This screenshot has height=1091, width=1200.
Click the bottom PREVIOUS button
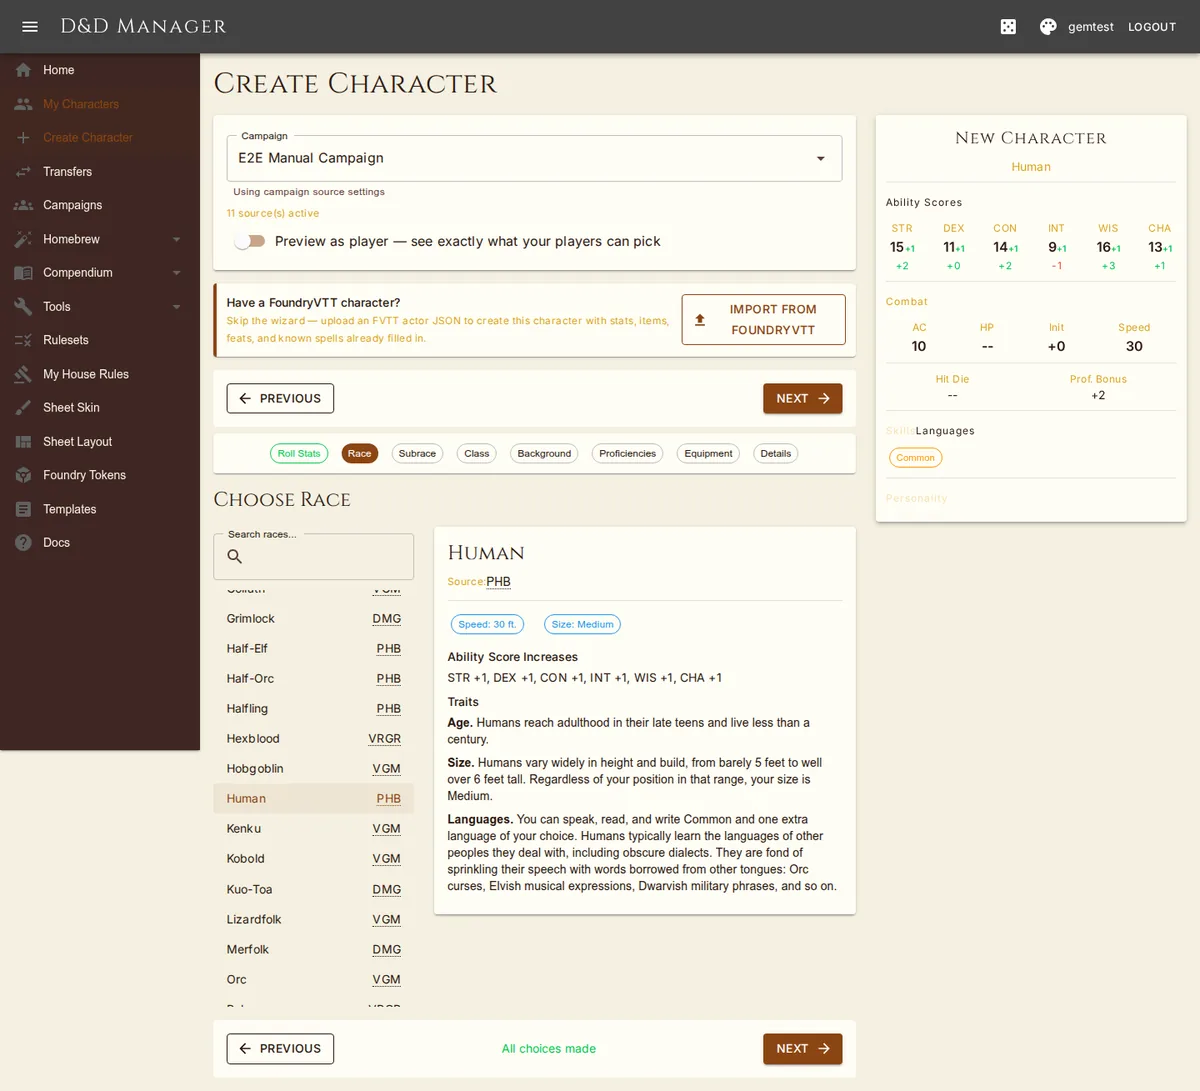pyautogui.click(x=280, y=1049)
